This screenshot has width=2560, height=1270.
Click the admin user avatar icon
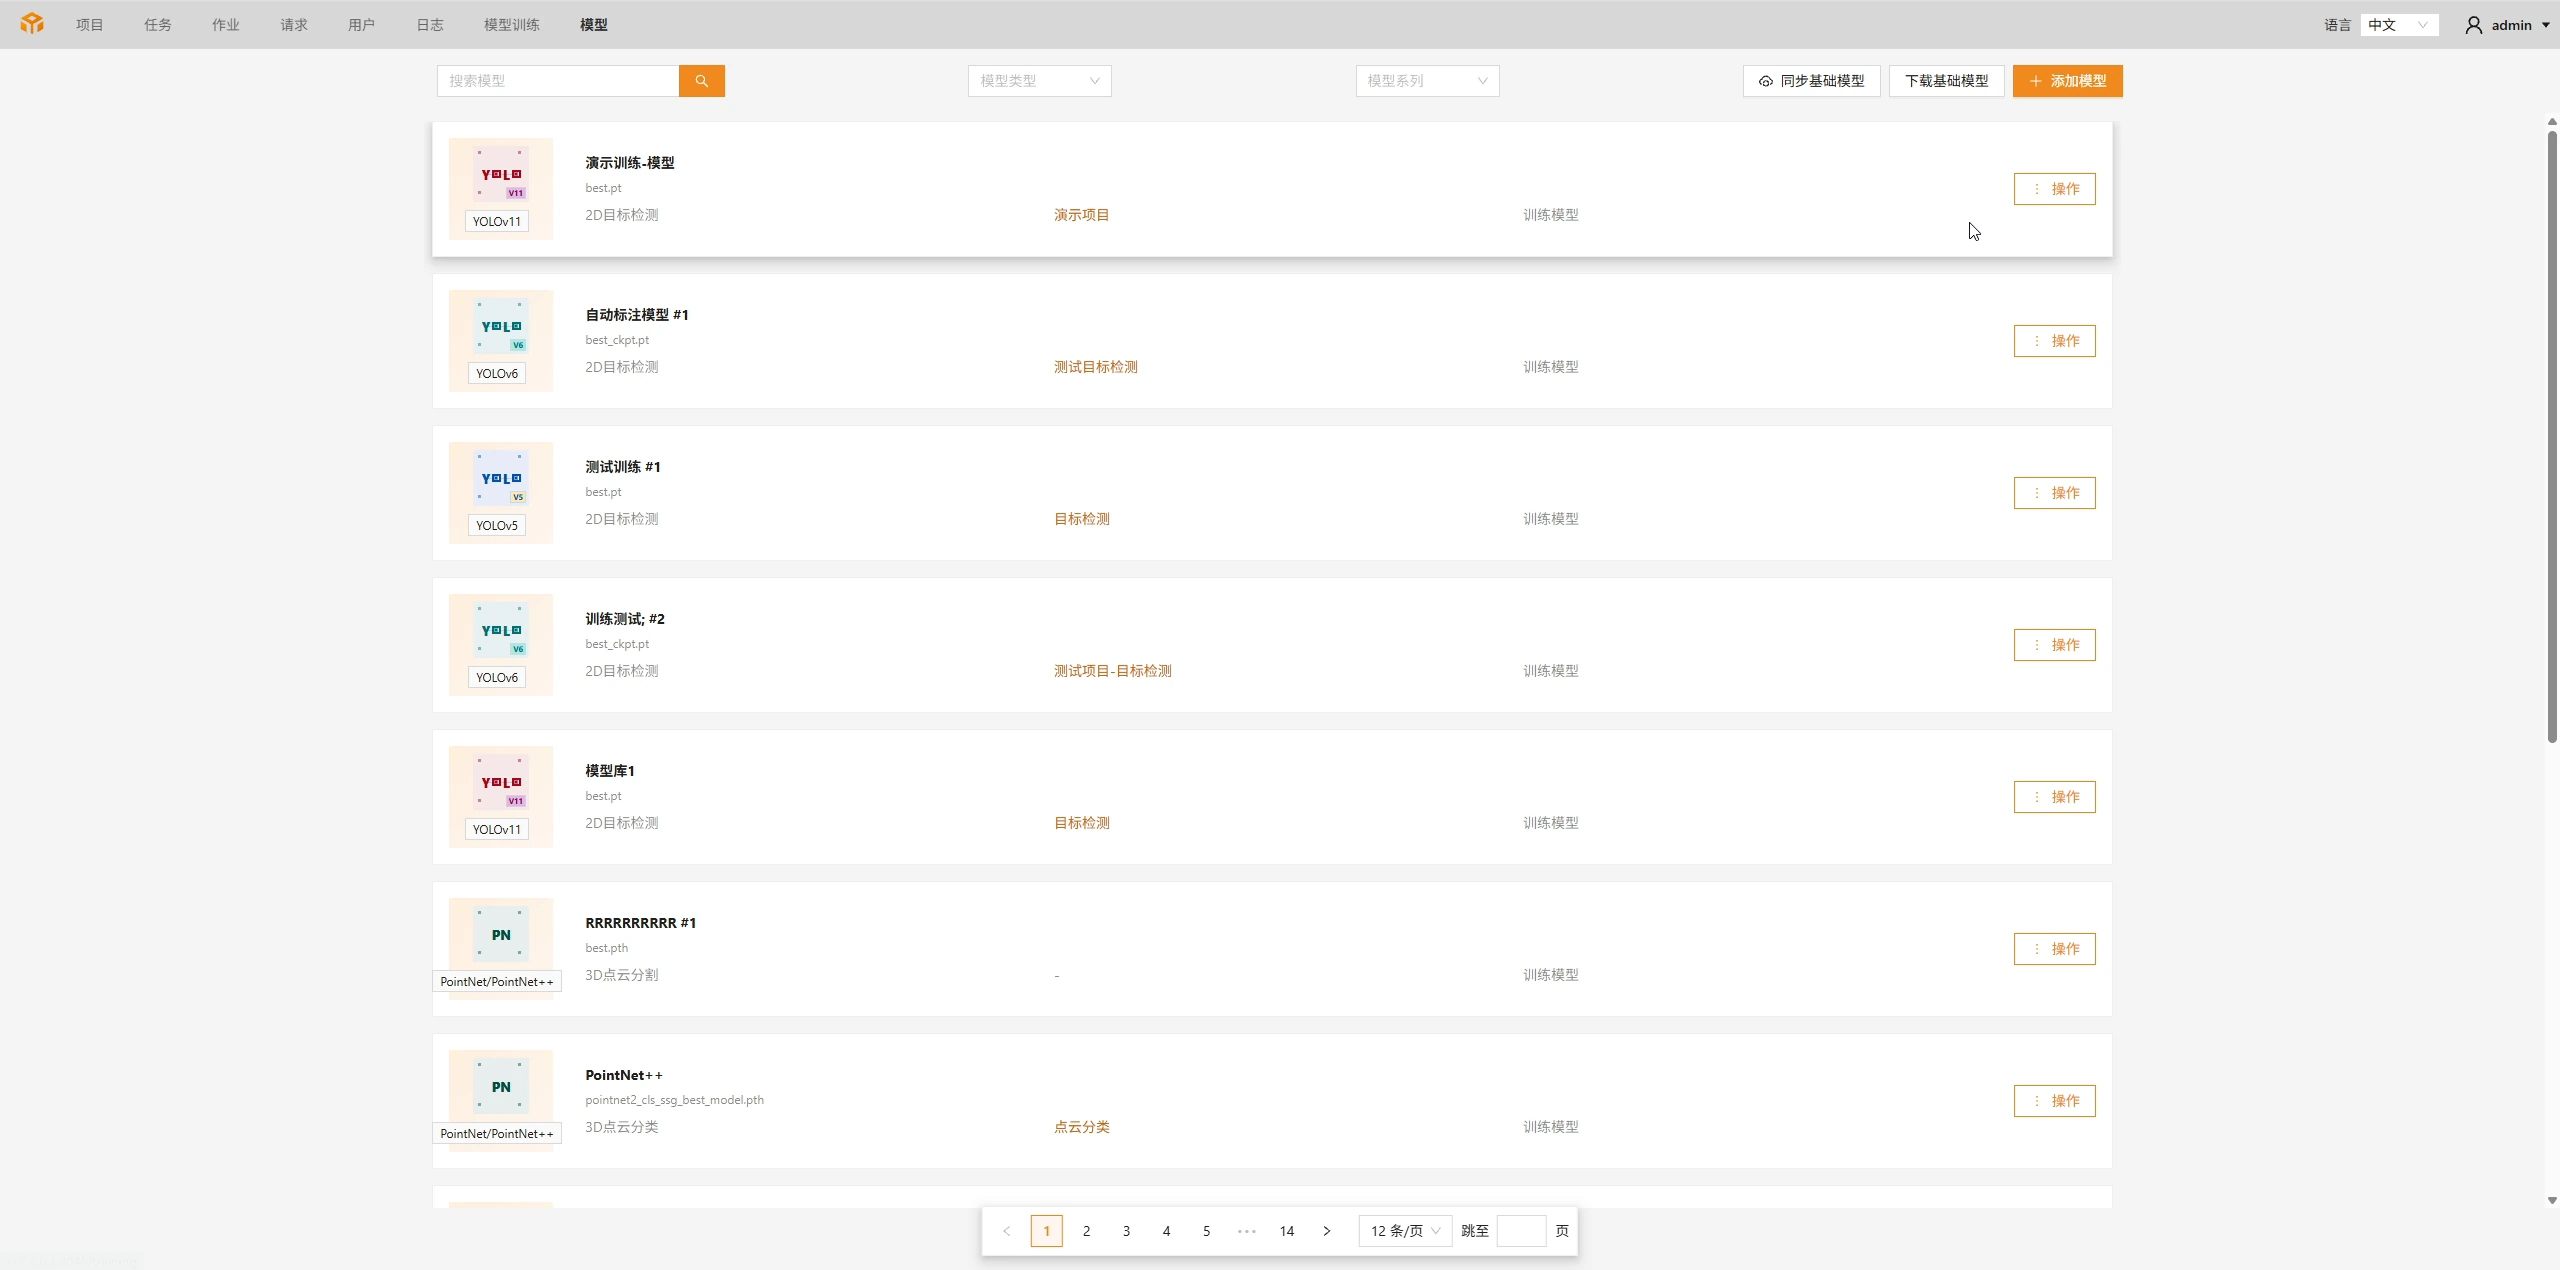2474,25
